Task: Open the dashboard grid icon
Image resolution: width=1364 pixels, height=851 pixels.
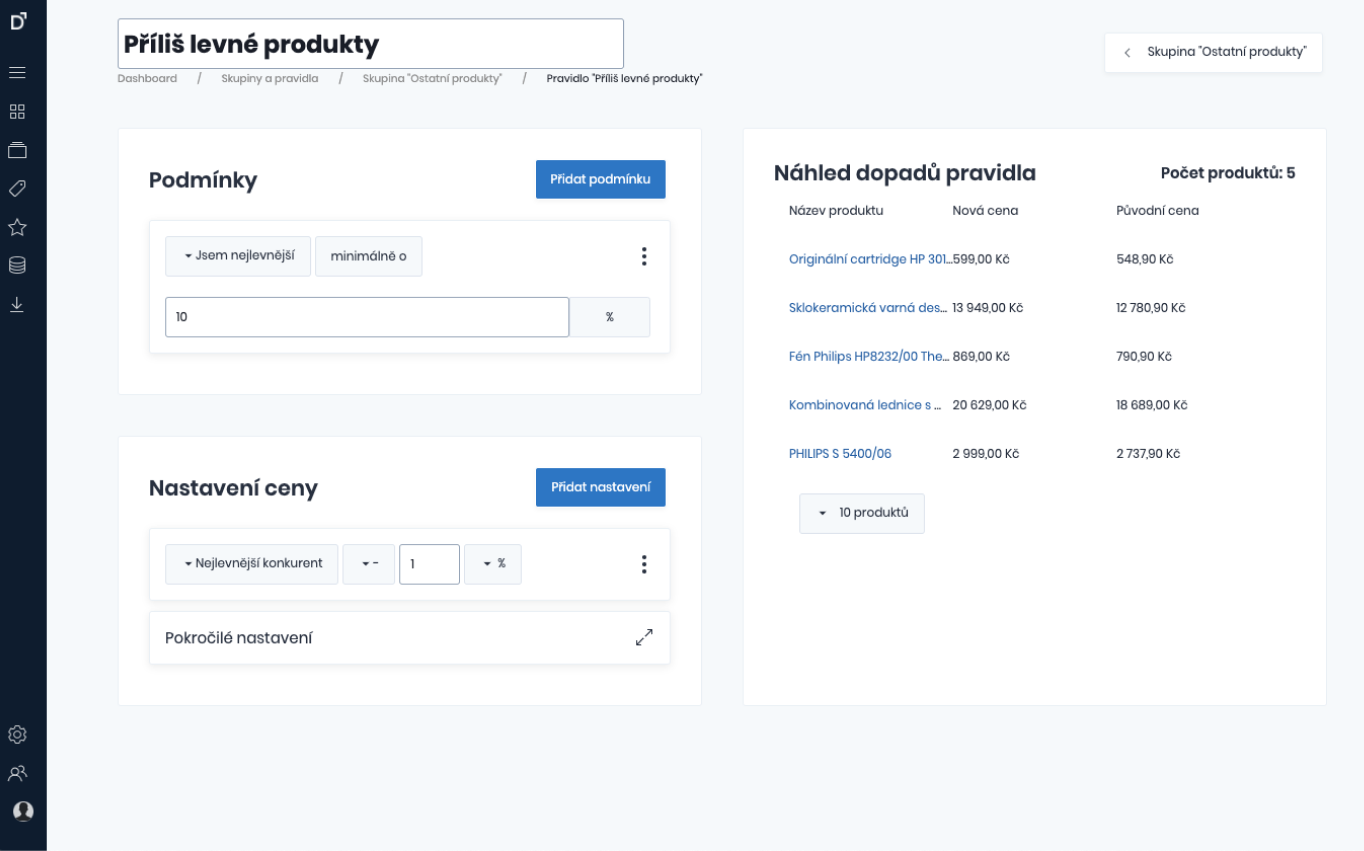Action: coord(17,112)
